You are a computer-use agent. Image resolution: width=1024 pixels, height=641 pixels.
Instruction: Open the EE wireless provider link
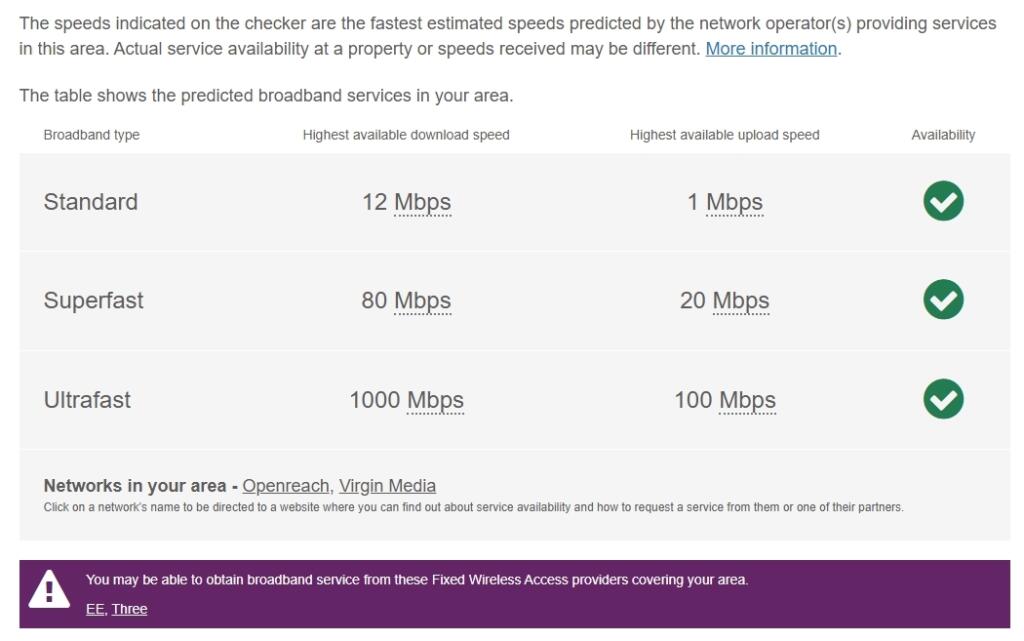(x=95, y=609)
